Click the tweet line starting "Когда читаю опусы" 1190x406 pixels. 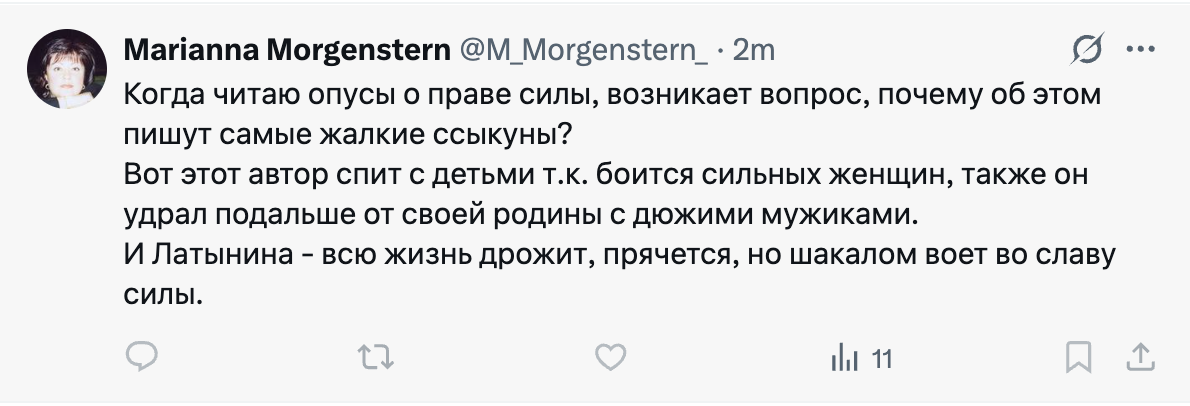612,96
